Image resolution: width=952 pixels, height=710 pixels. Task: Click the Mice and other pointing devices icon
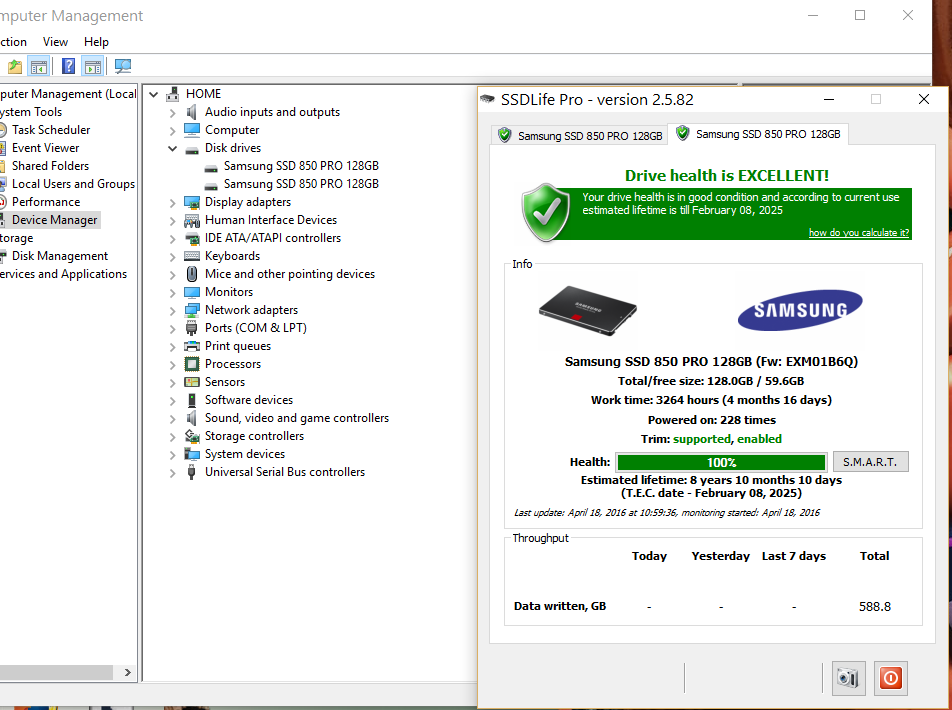point(192,274)
